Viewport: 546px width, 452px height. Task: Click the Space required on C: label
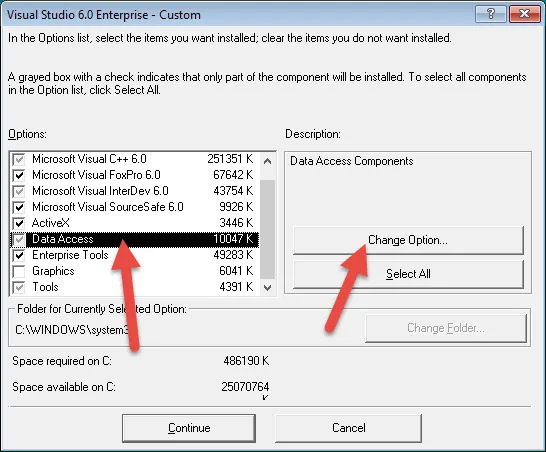pyautogui.click(x=62, y=361)
